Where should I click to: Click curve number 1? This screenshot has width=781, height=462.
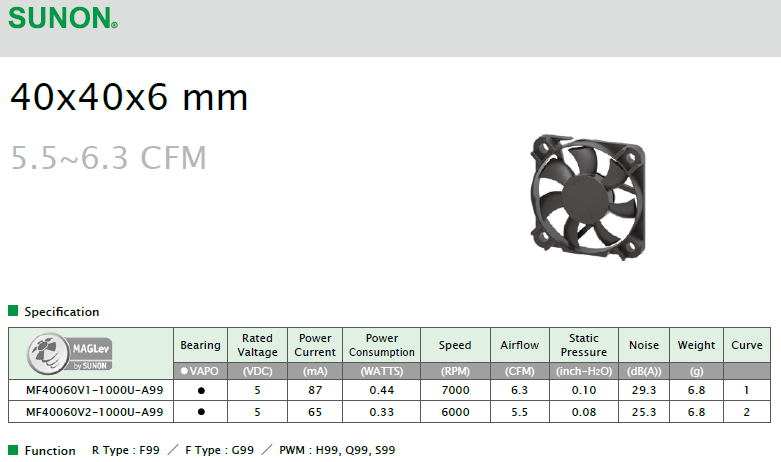[x=747, y=390]
